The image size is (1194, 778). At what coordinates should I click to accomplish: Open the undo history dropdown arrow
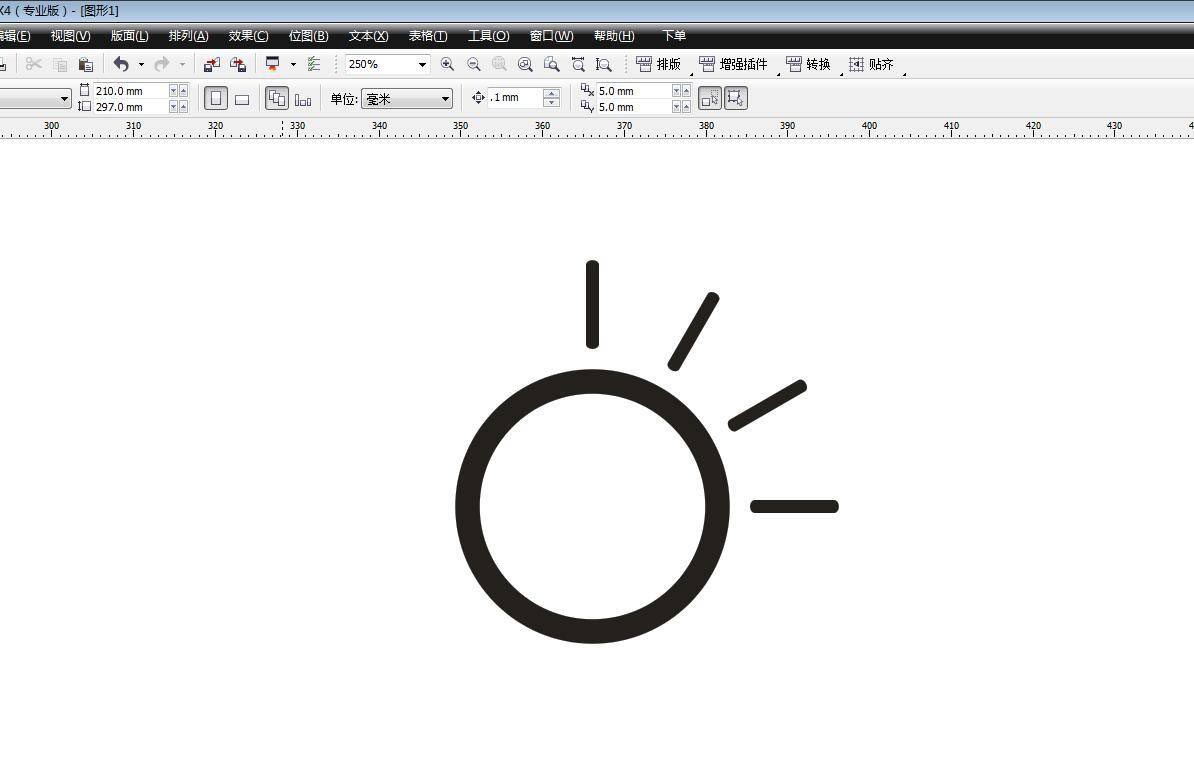141,64
